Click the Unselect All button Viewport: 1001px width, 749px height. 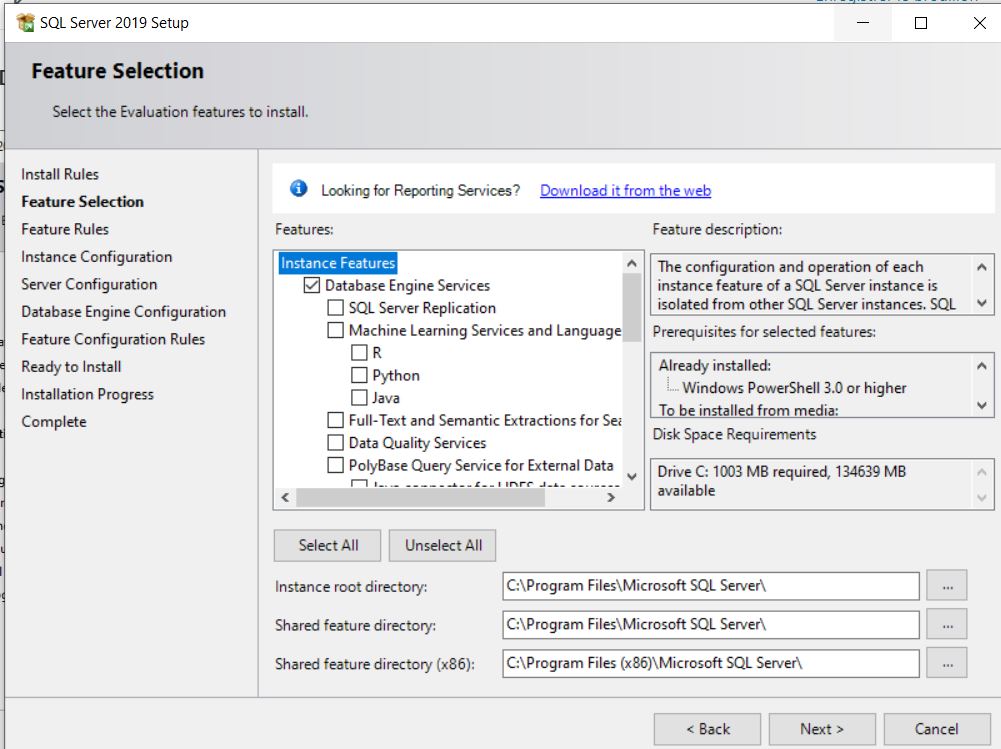coord(442,545)
